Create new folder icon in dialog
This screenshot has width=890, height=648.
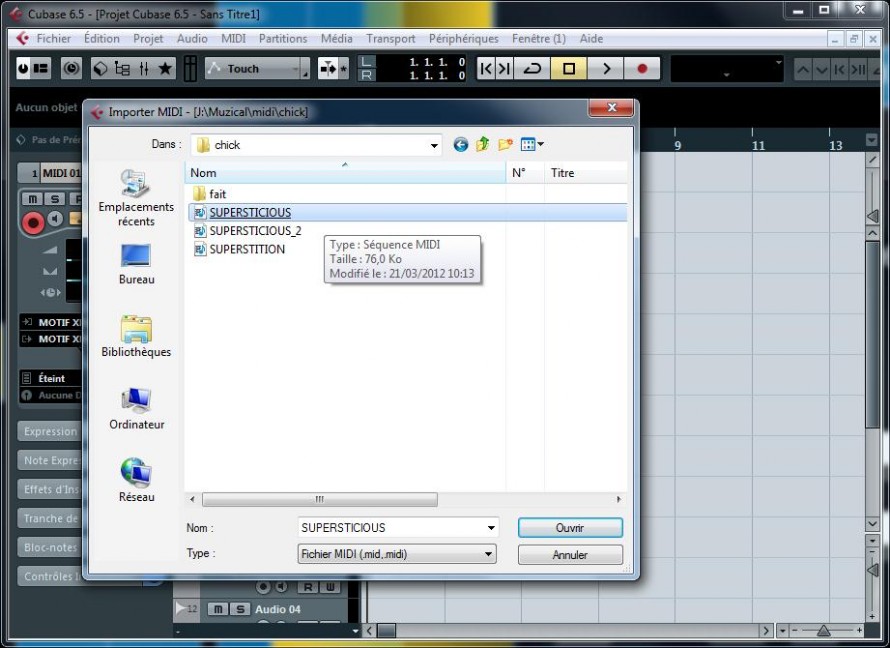tap(505, 144)
